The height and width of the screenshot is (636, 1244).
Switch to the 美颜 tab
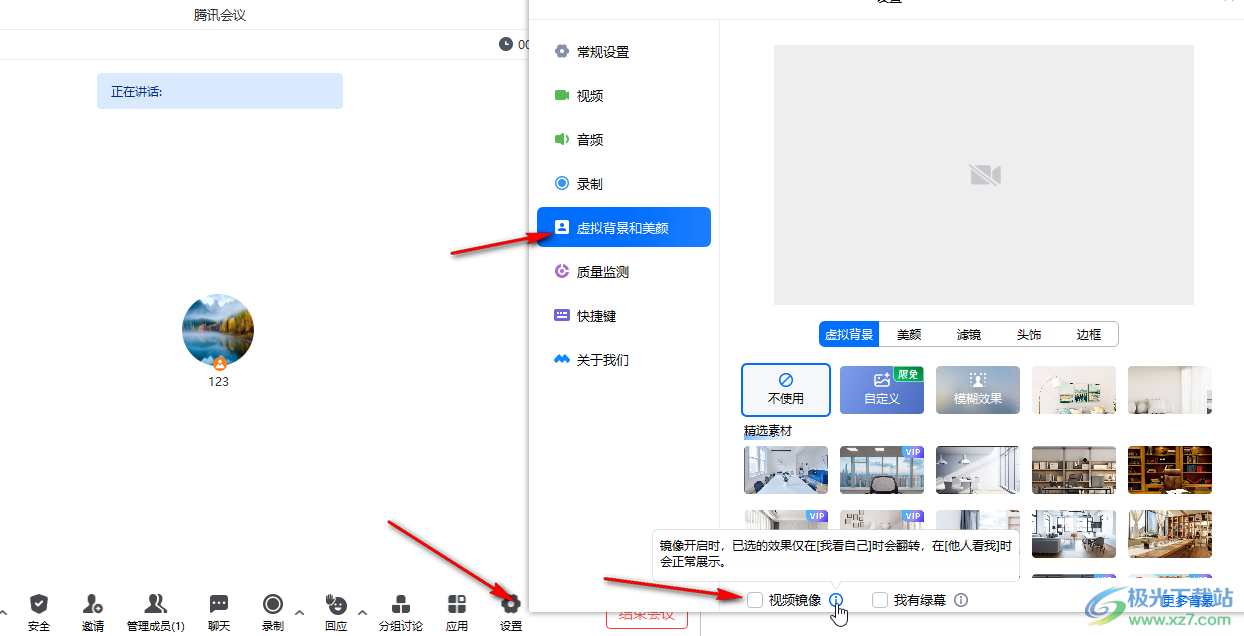909,334
